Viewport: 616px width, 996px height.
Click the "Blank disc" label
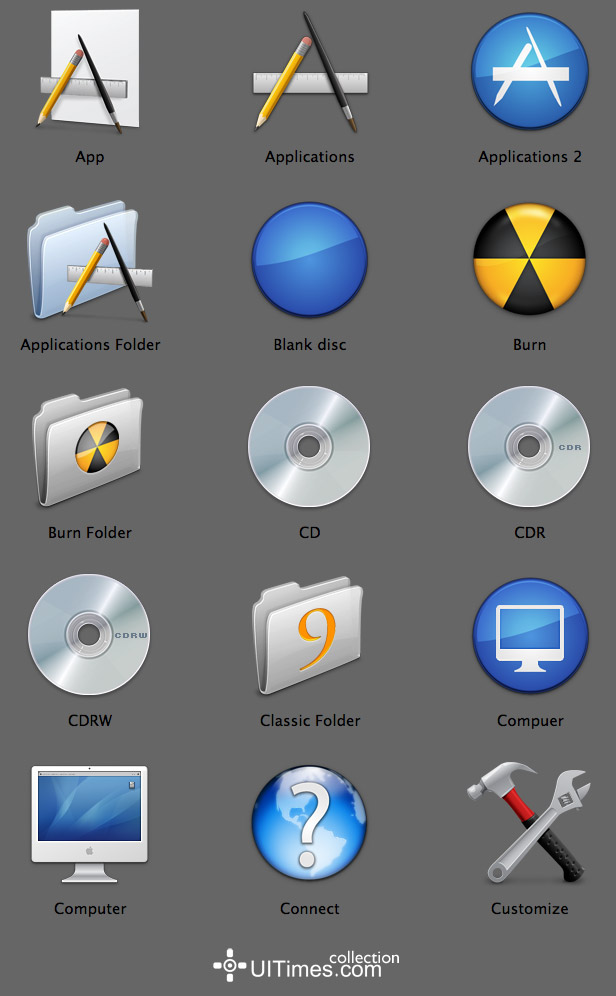(310, 345)
